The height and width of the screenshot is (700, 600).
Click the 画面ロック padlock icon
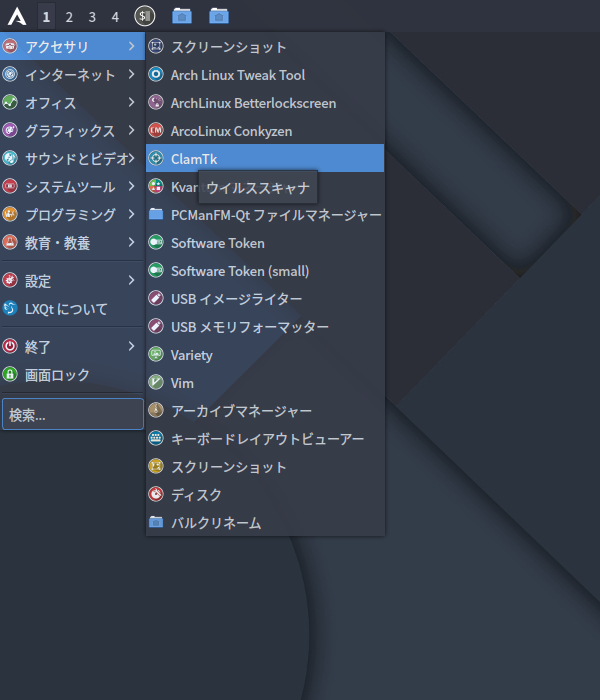10,374
